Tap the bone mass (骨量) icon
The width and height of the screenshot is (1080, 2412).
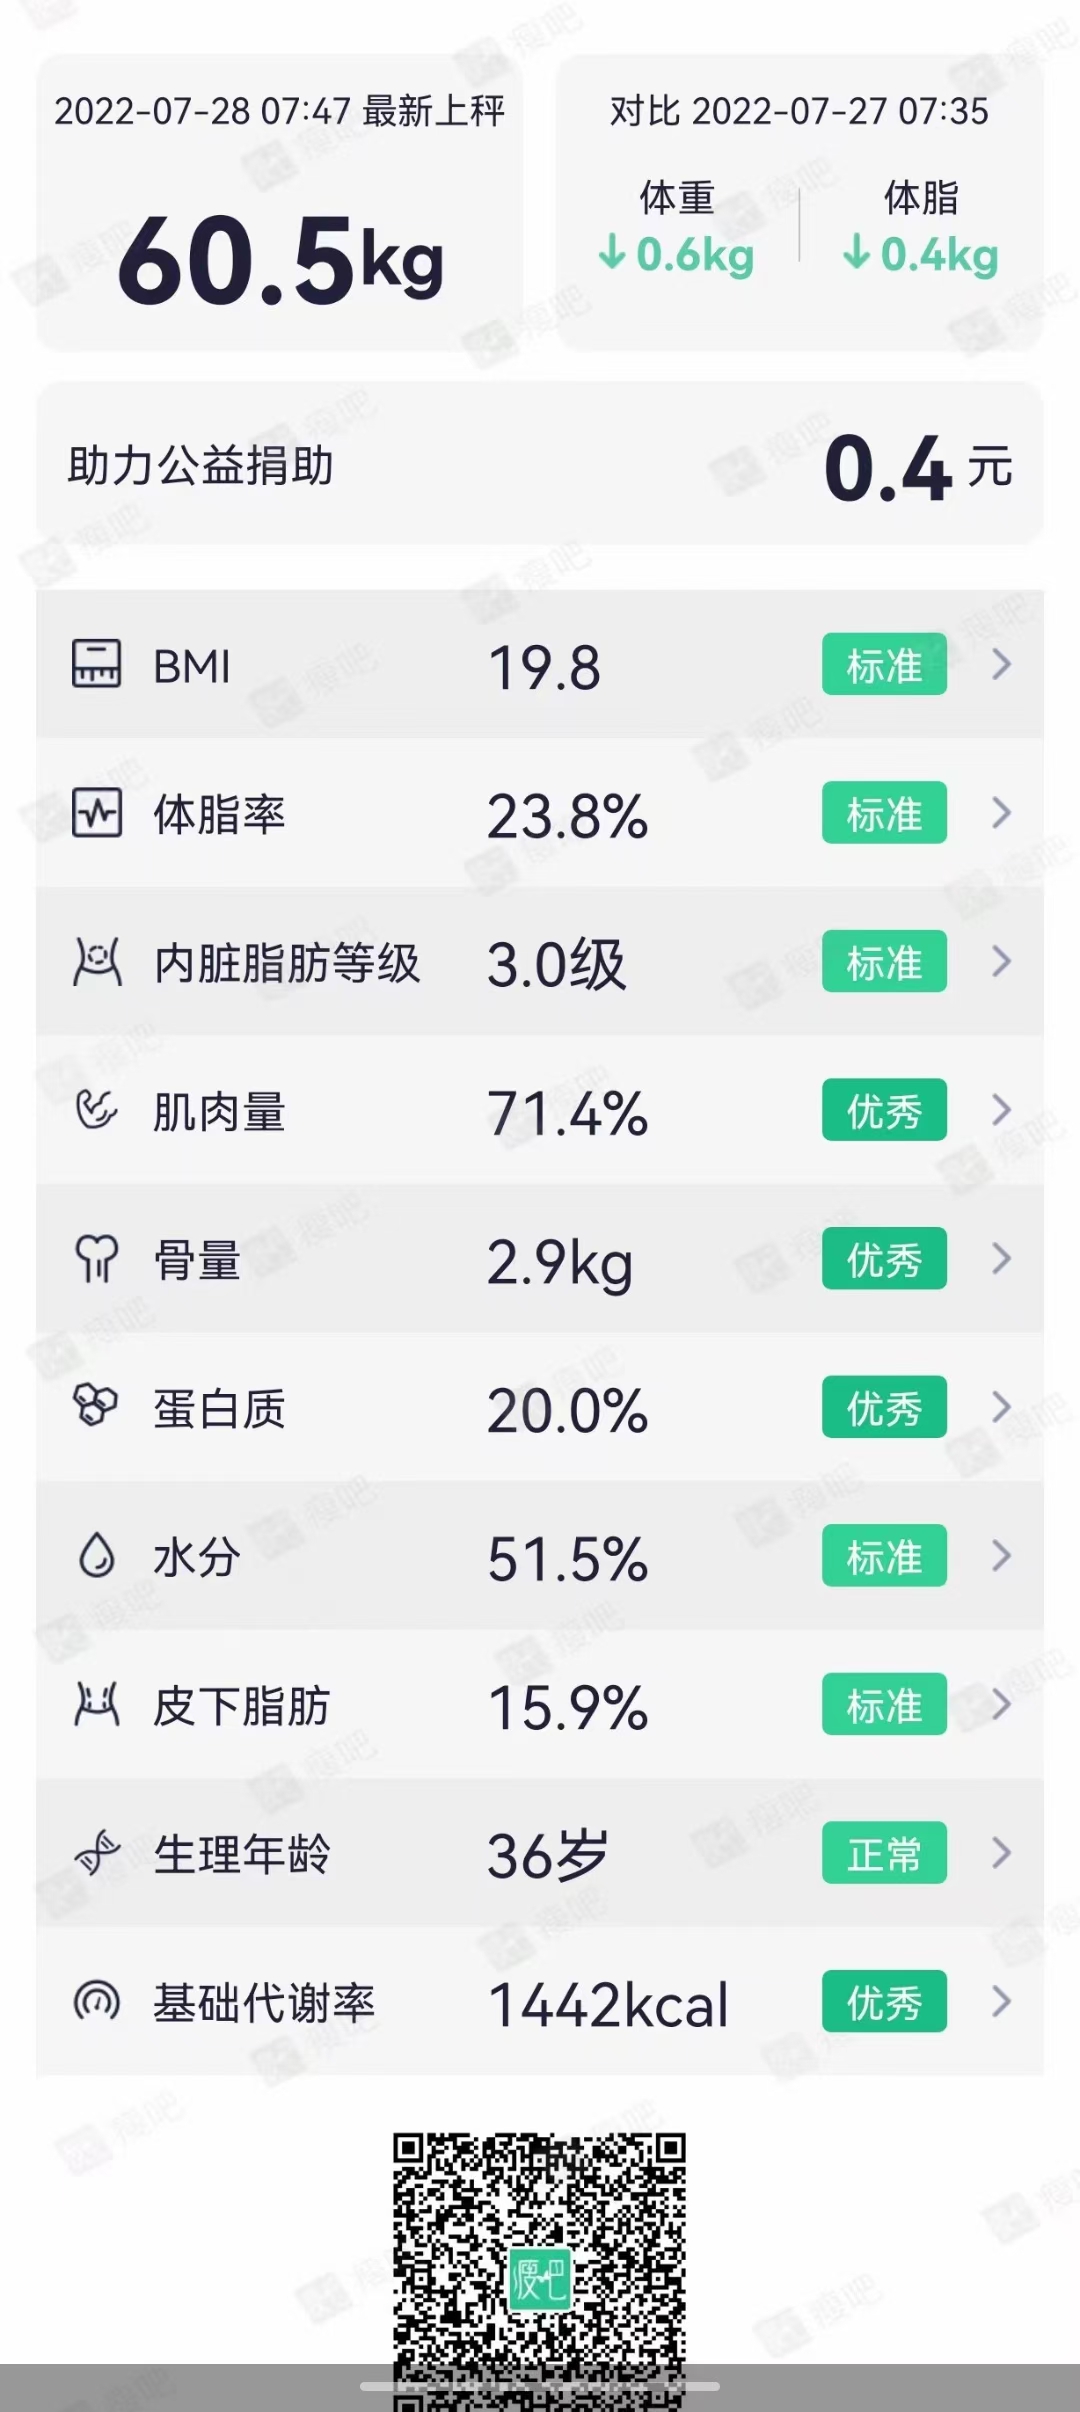[97, 1259]
